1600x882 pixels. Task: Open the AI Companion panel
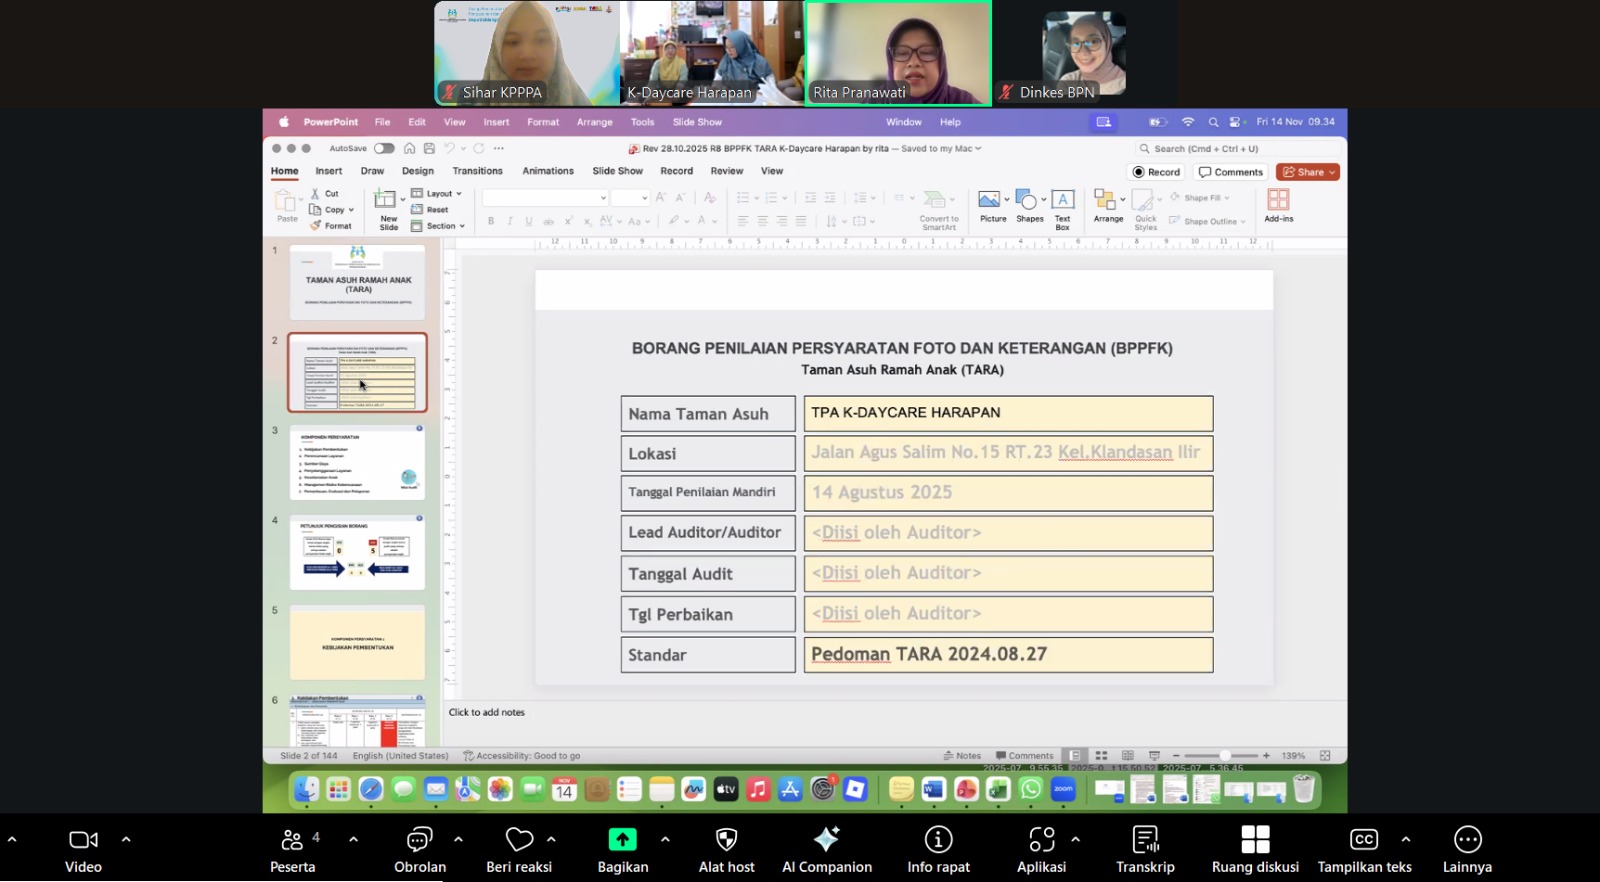pyautogui.click(x=826, y=840)
